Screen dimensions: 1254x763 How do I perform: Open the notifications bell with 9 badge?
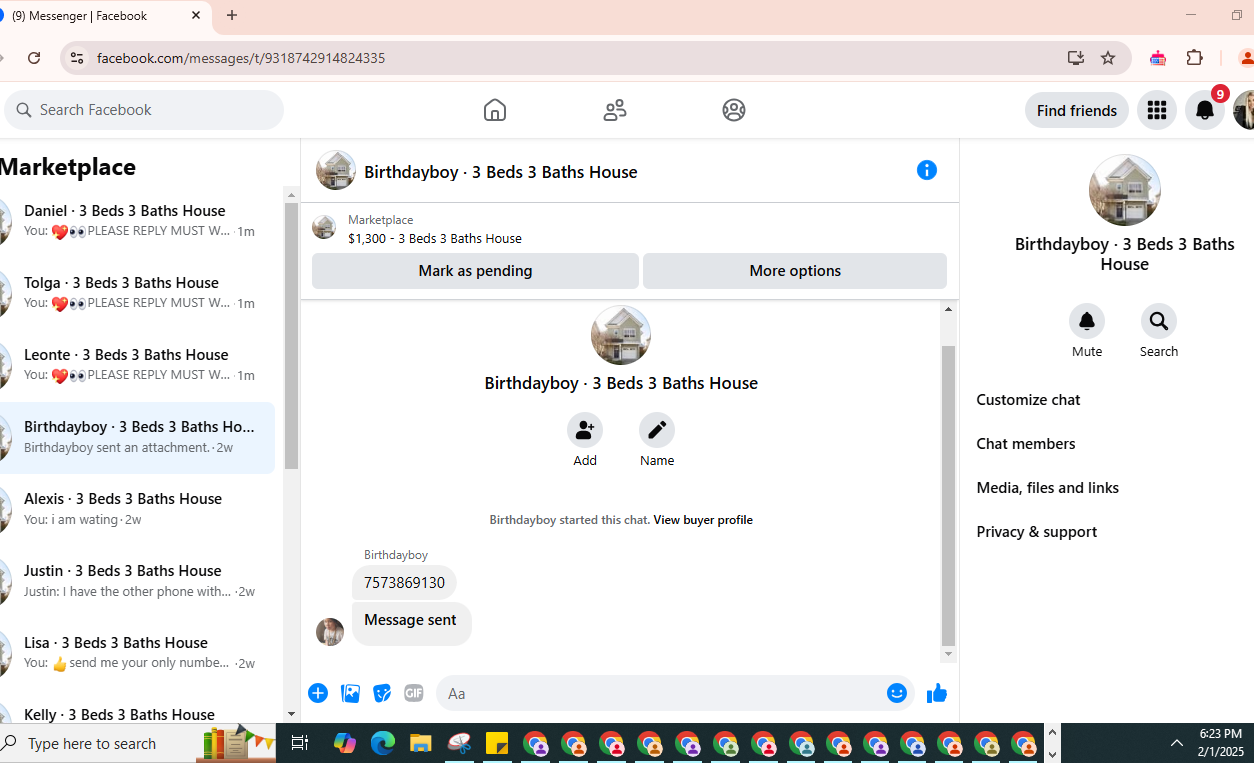[x=1205, y=110]
